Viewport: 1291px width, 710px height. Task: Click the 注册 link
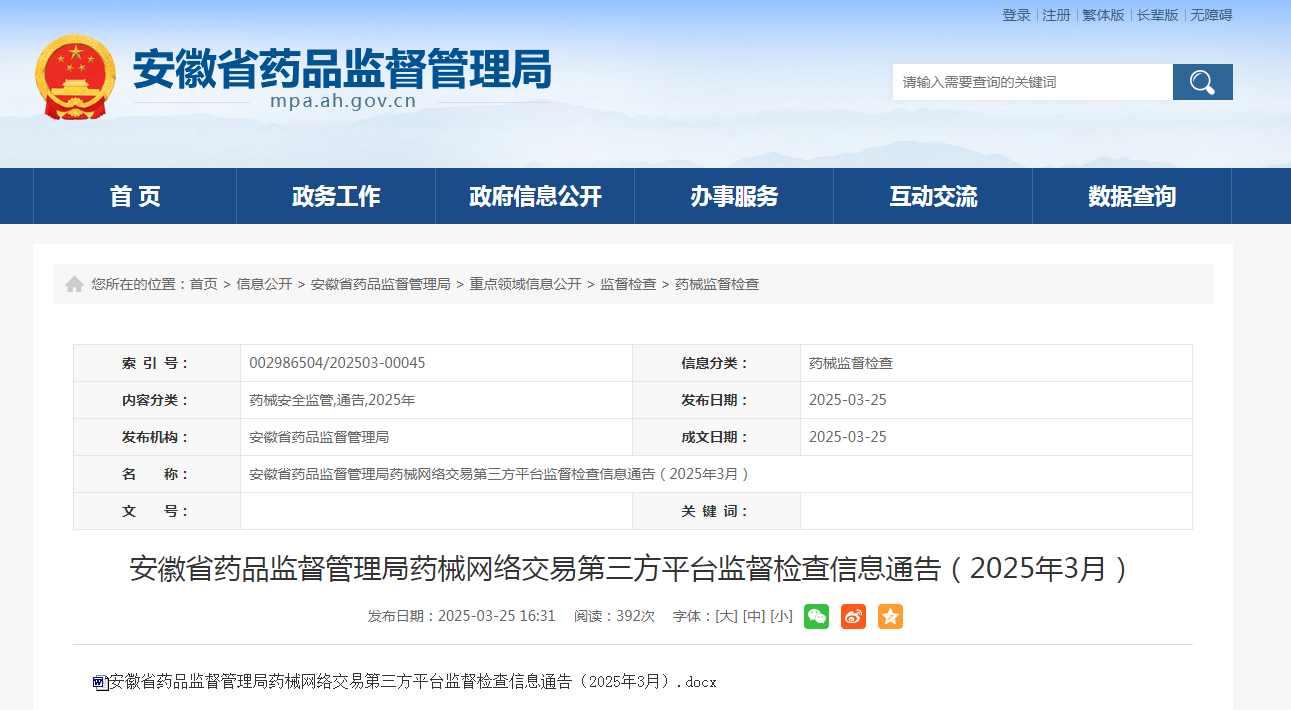click(x=1056, y=15)
